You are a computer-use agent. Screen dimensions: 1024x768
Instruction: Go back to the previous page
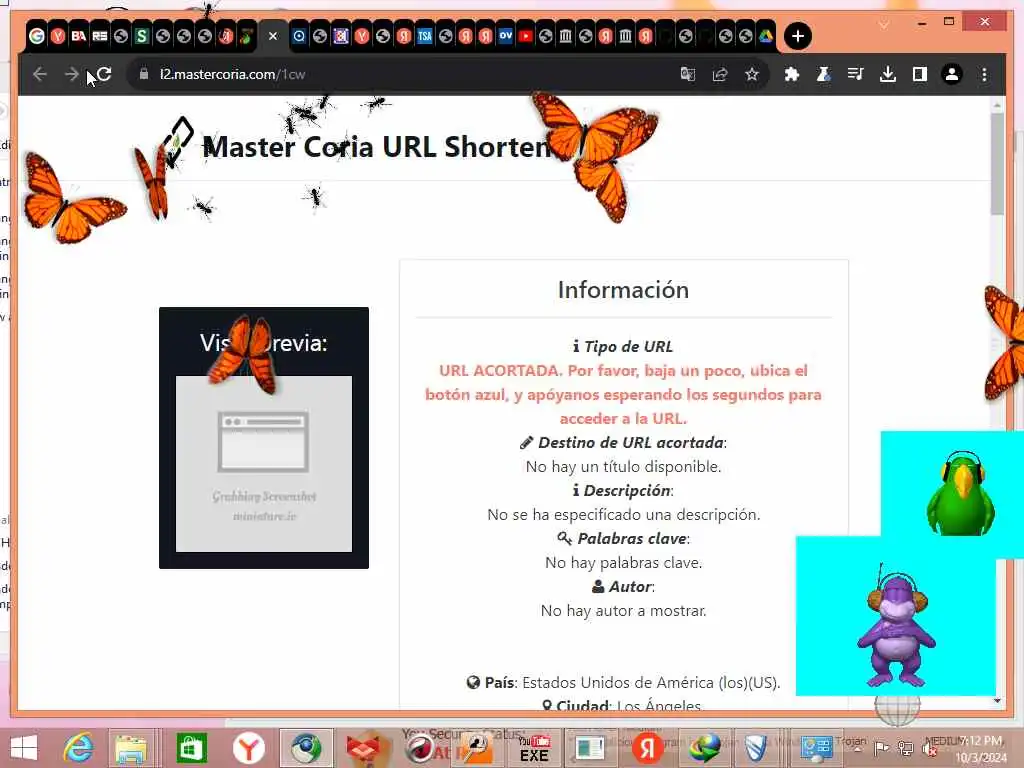(40, 74)
